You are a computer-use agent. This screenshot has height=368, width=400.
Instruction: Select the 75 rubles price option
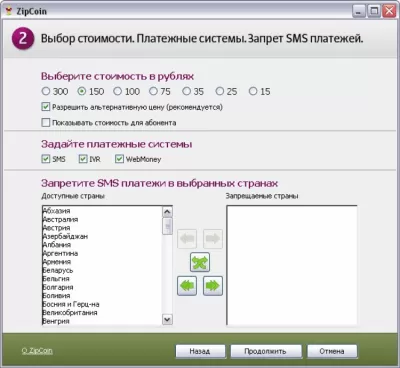(x=153, y=91)
